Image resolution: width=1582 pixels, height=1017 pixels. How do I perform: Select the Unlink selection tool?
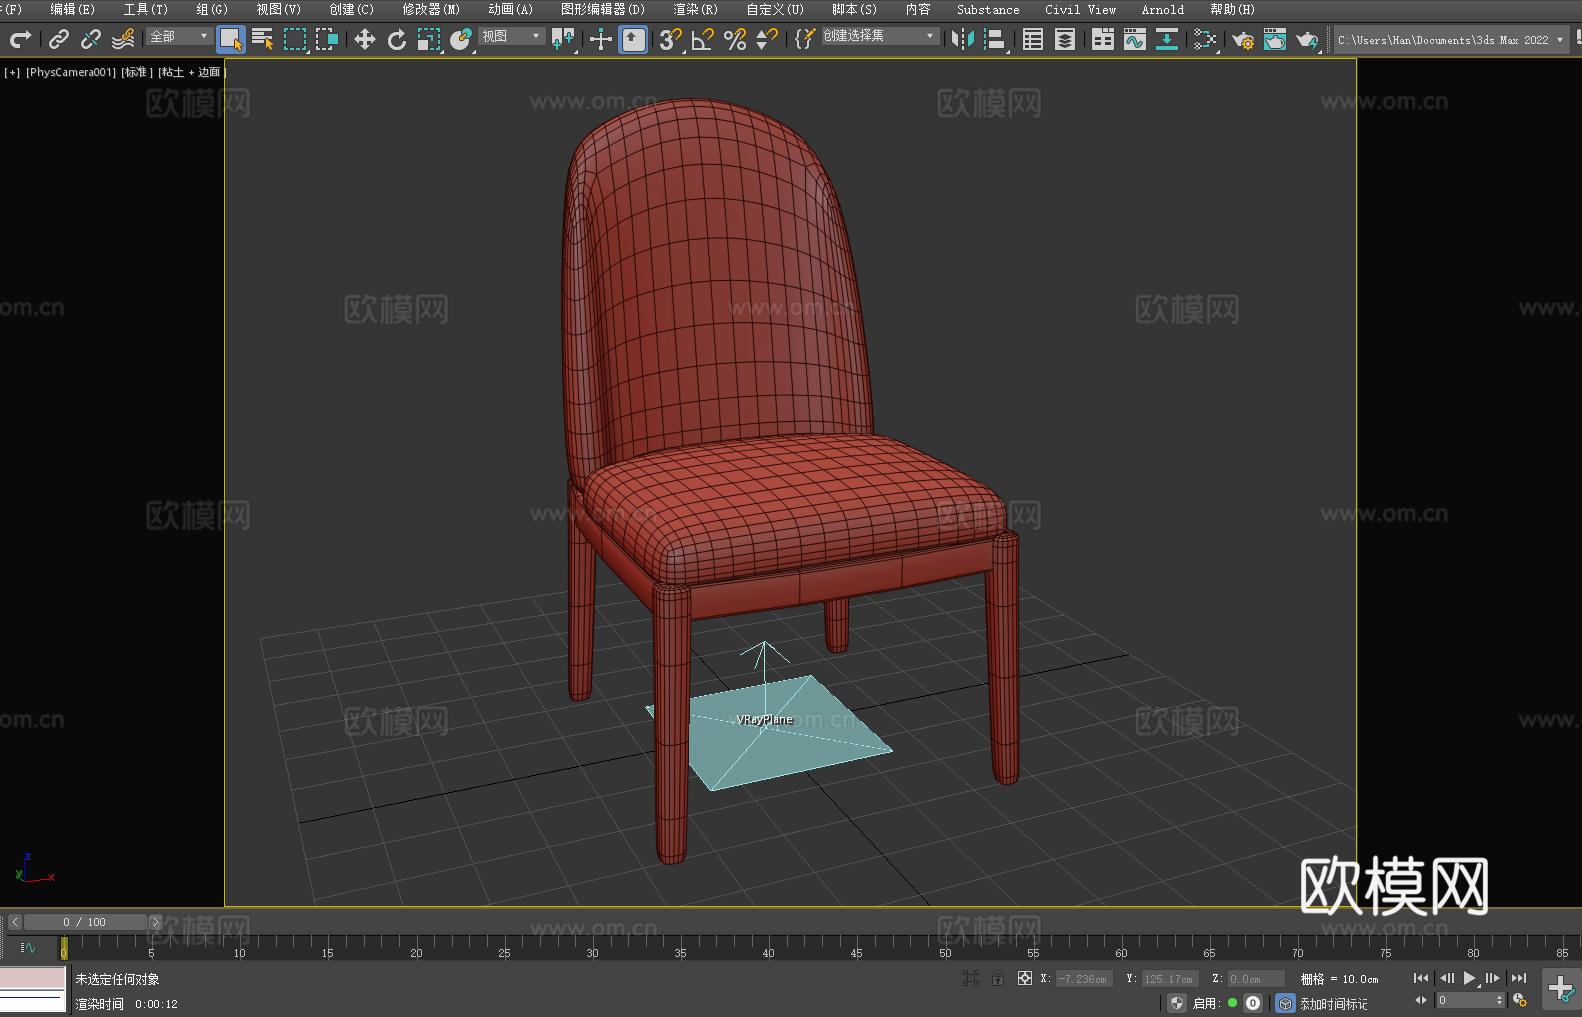coord(90,39)
